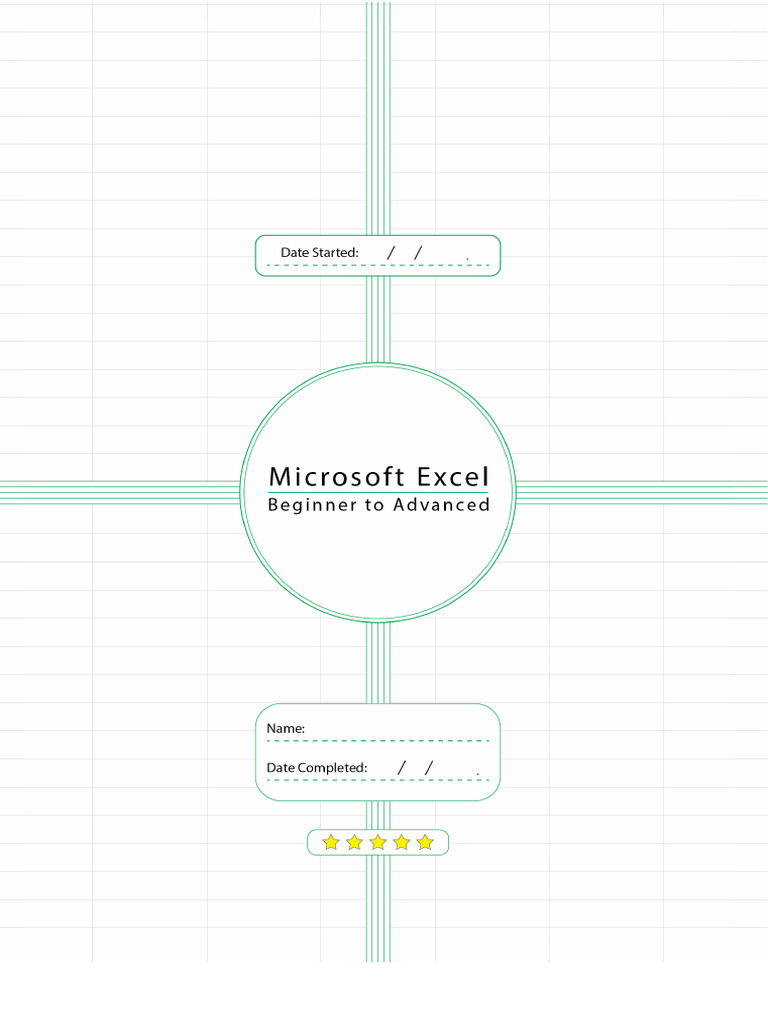
Task: Select the first yellow star
Action: click(331, 842)
